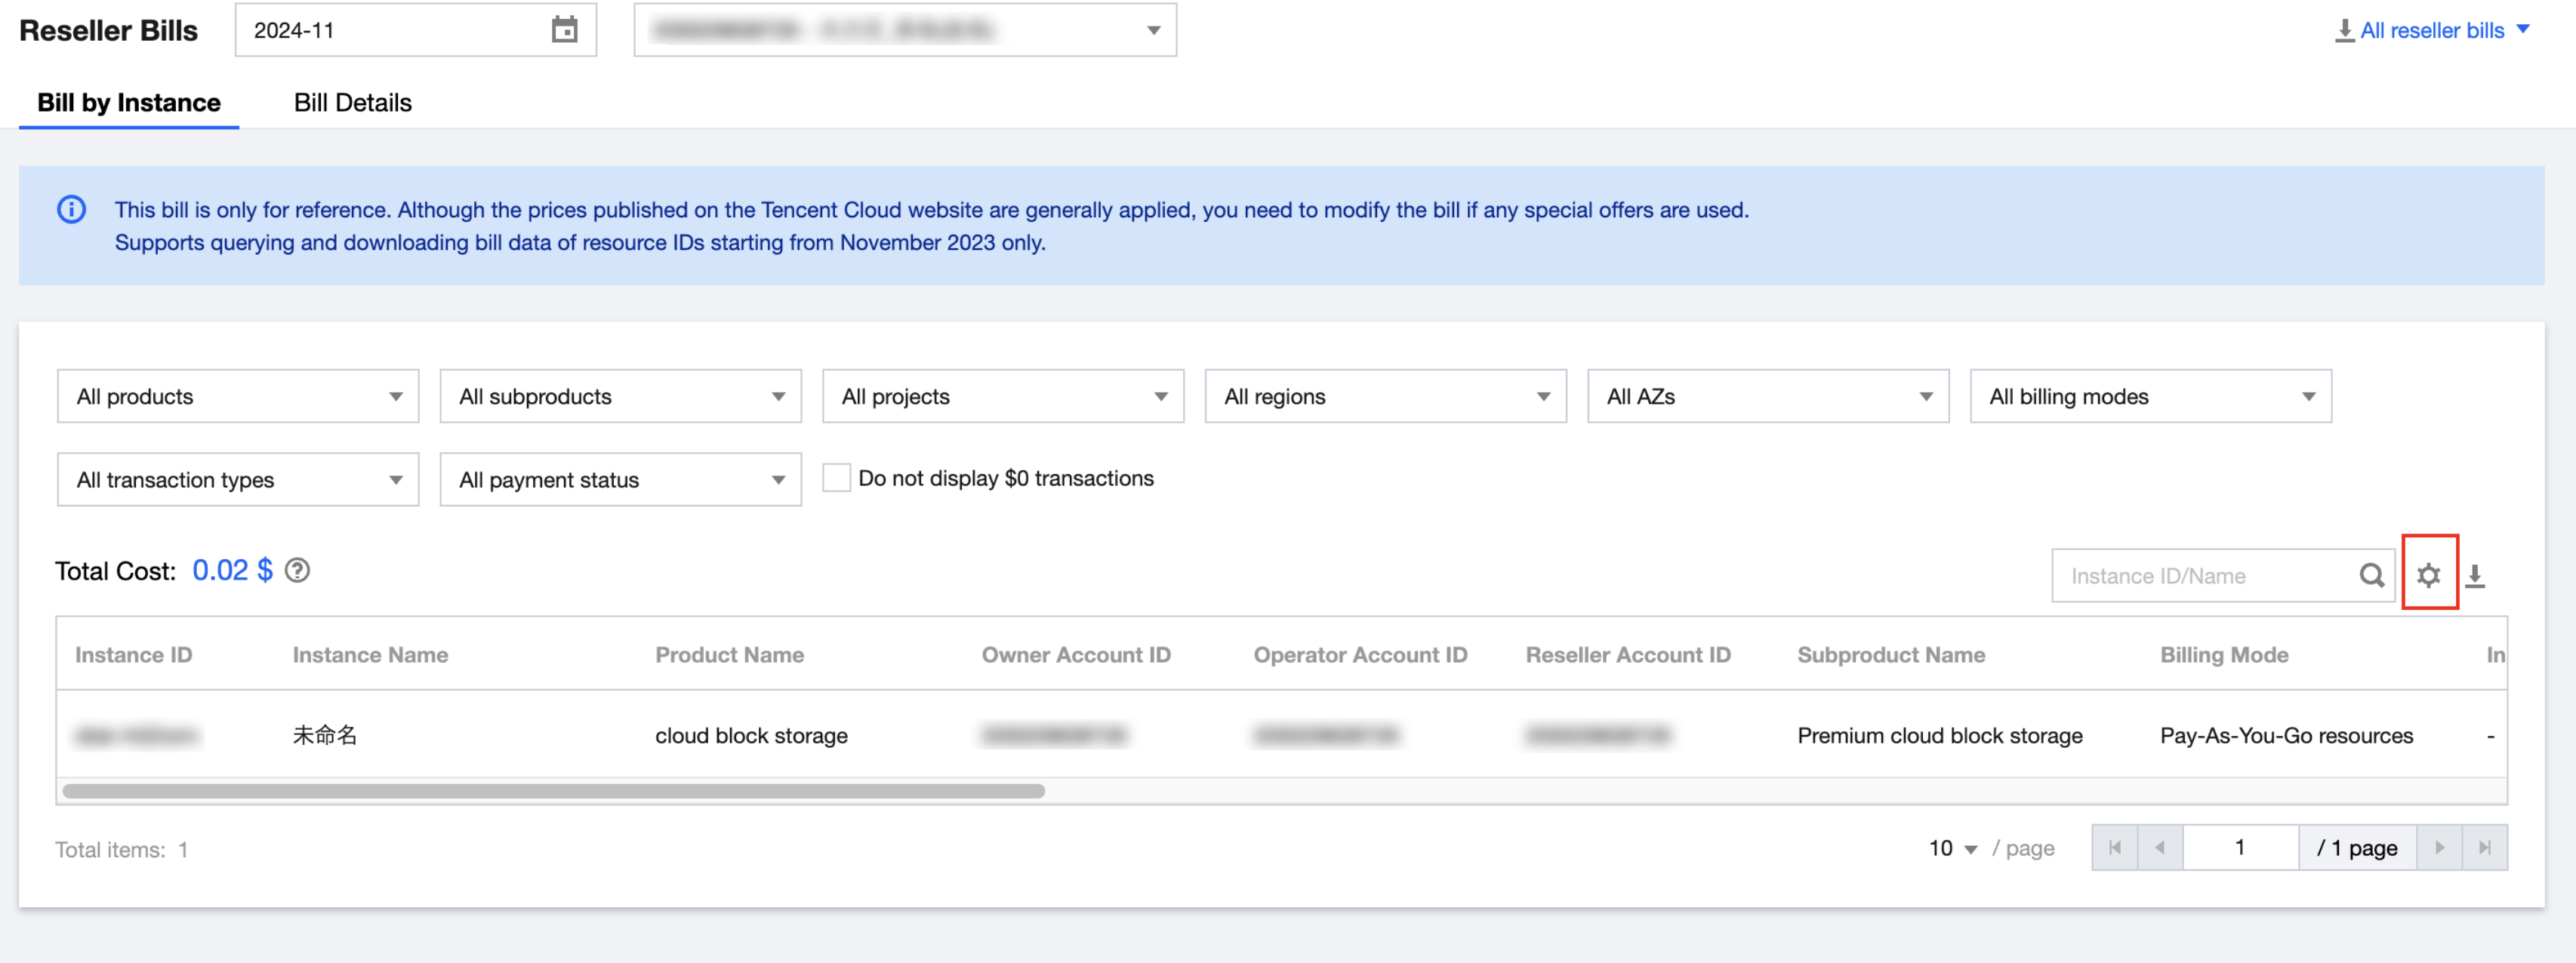Select the Bill by Instance tab
Viewport: 2576px width, 963px height.
click(129, 102)
